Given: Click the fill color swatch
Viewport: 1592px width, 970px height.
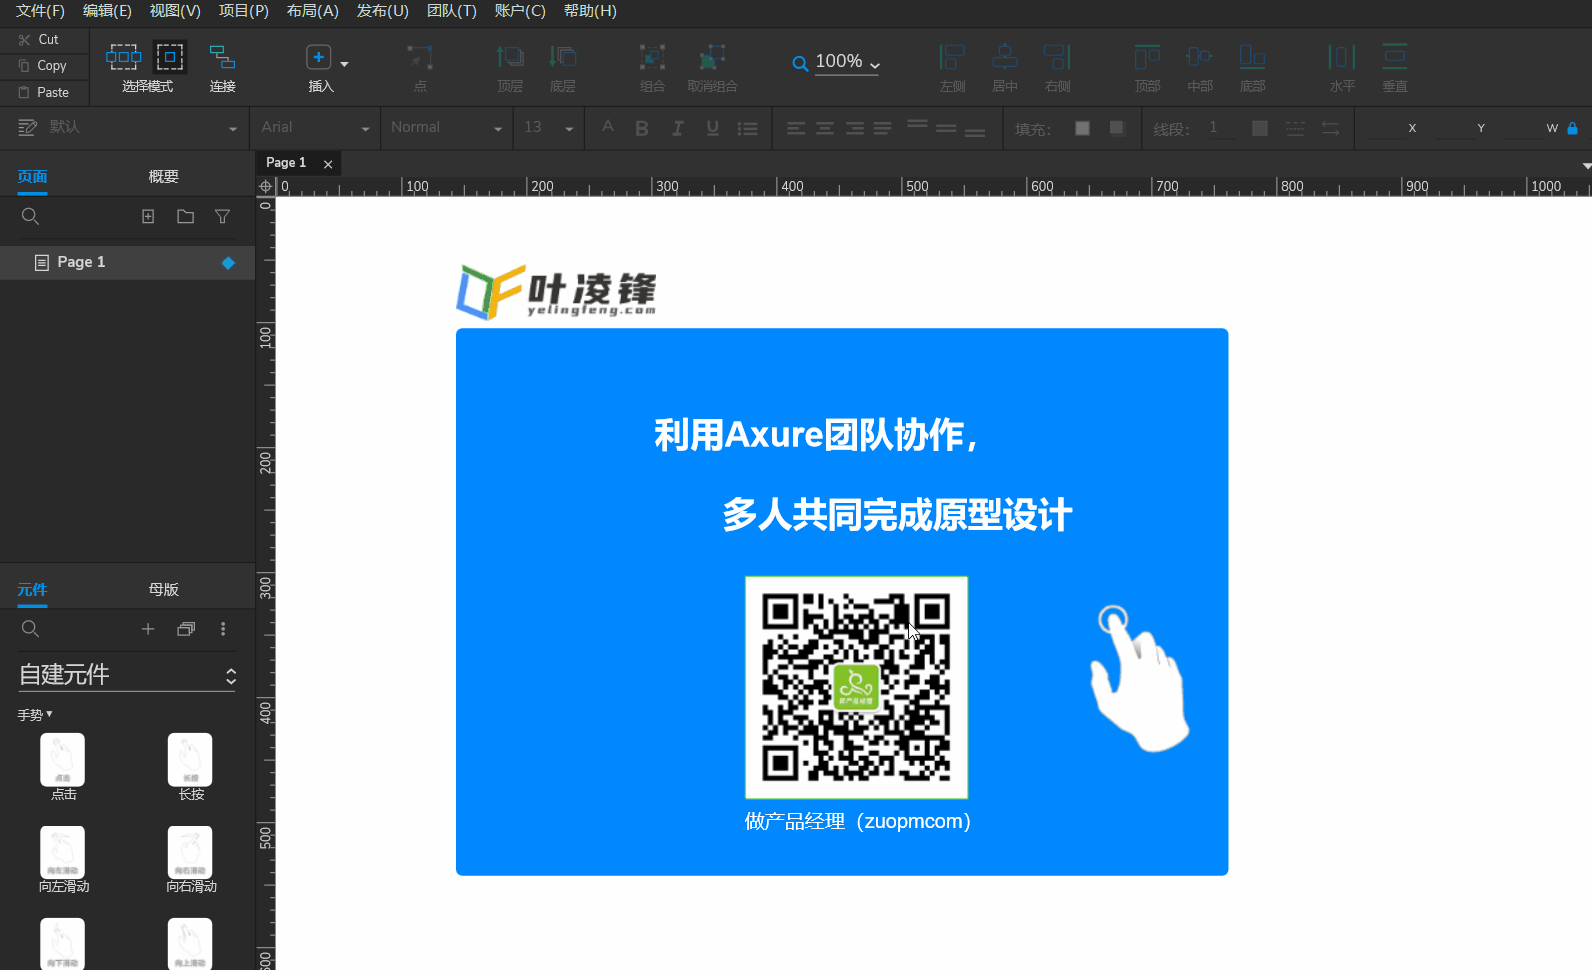Looking at the screenshot, I should pos(1082,128).
